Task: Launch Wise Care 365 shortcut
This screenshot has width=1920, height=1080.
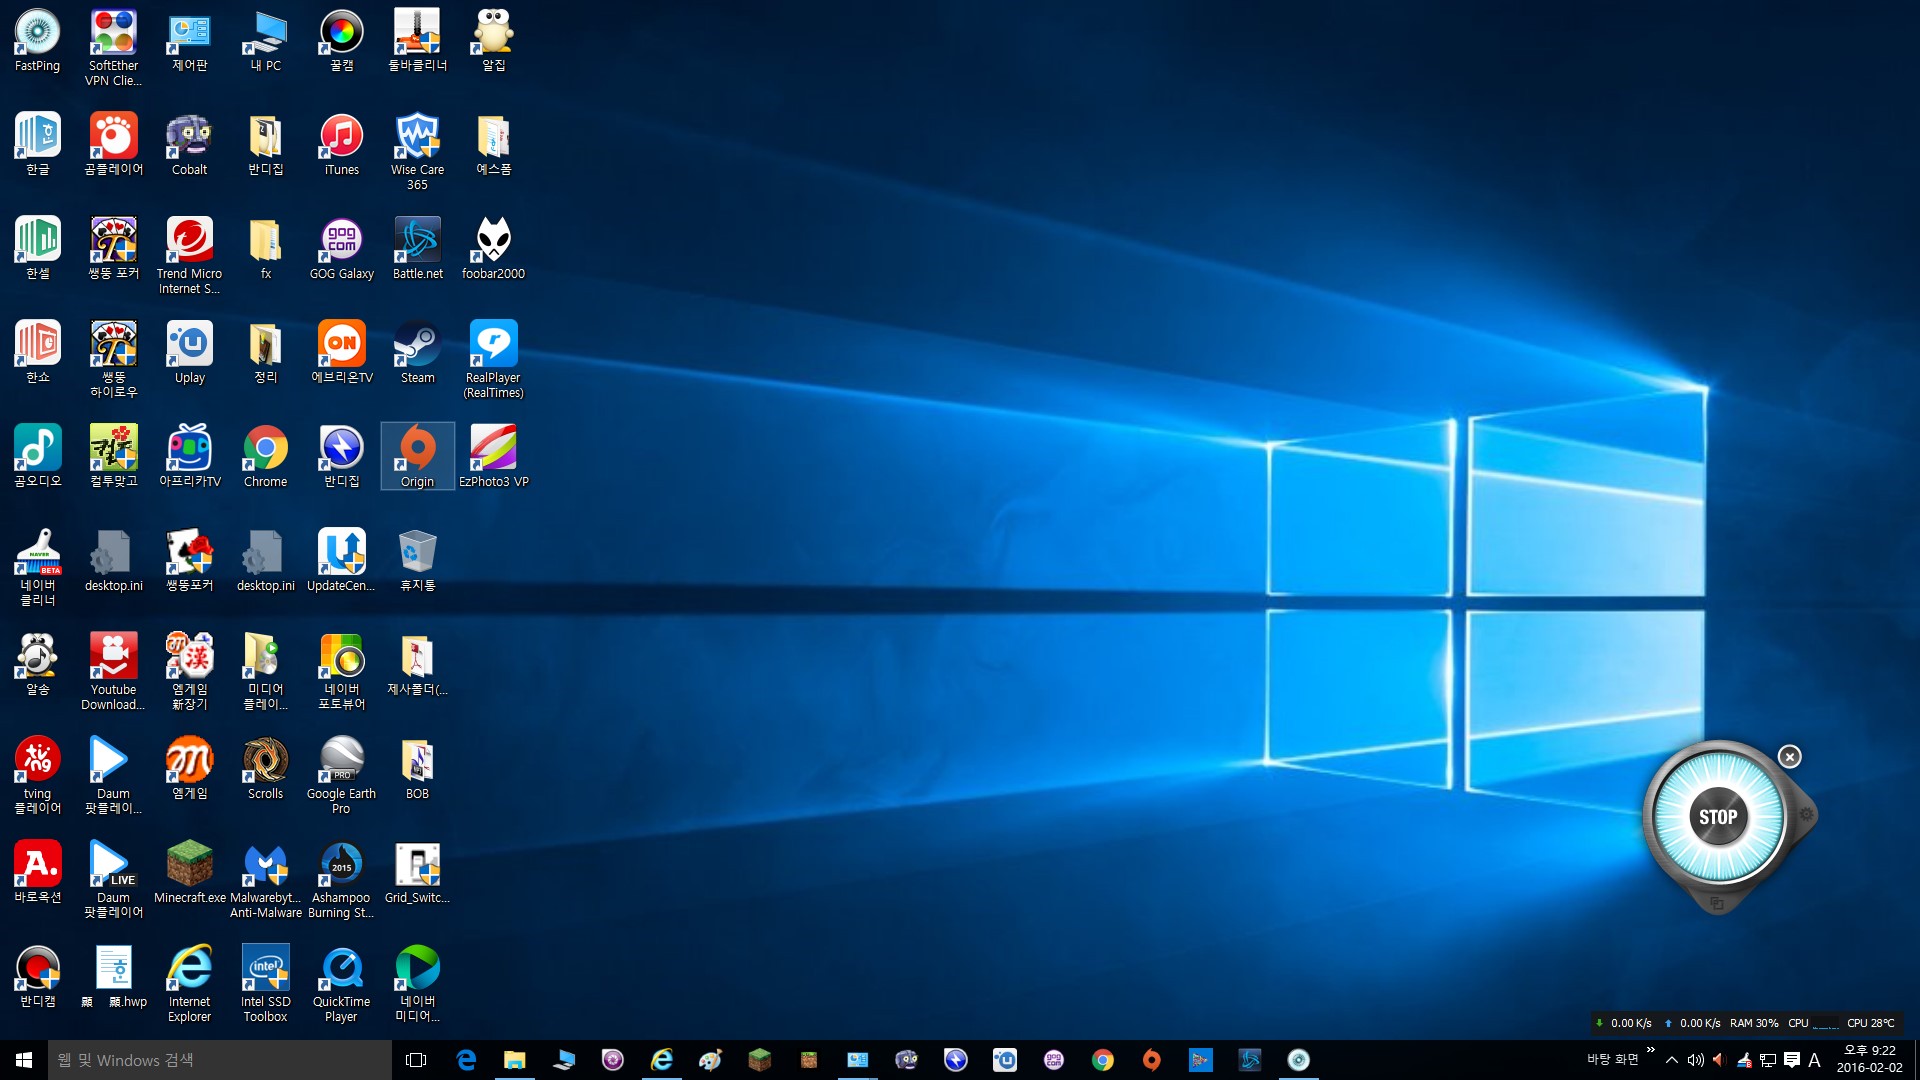Action: pos(417,152)
